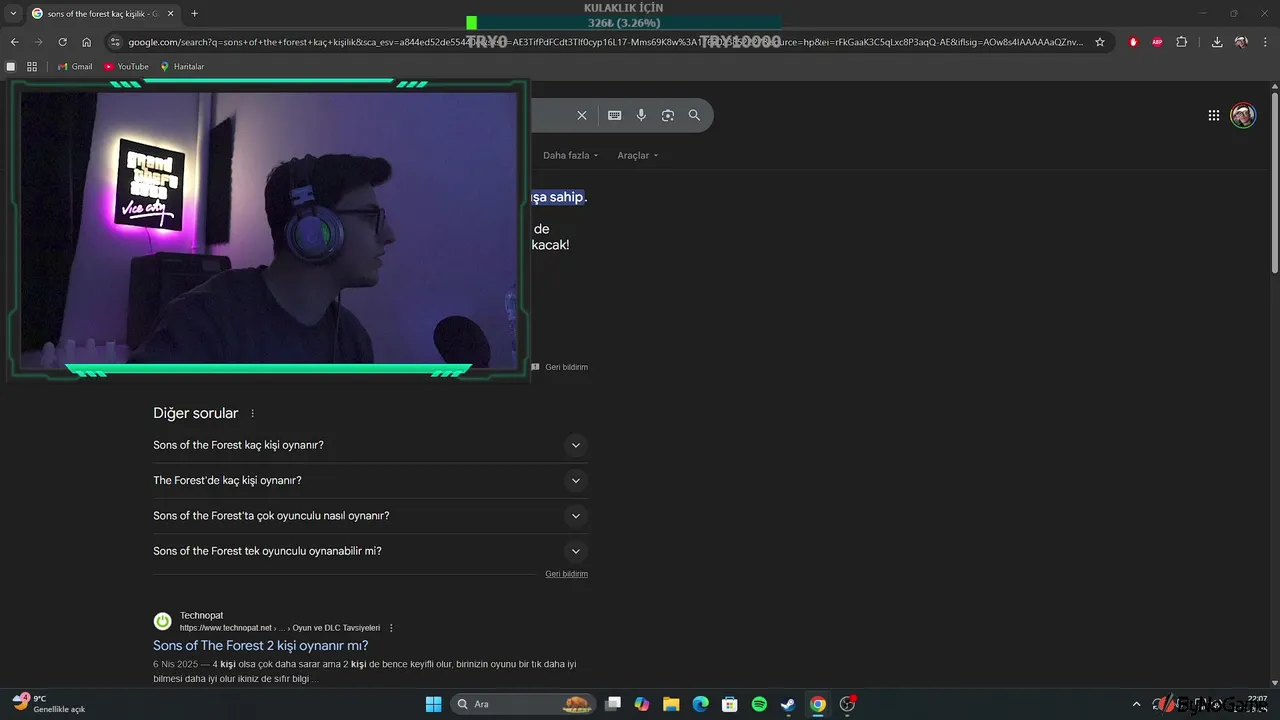Image resolution: width=1280 pixels, height=720 pixels.
Task: Open the weather widget showing 9°C
Action: pos(48,704)
